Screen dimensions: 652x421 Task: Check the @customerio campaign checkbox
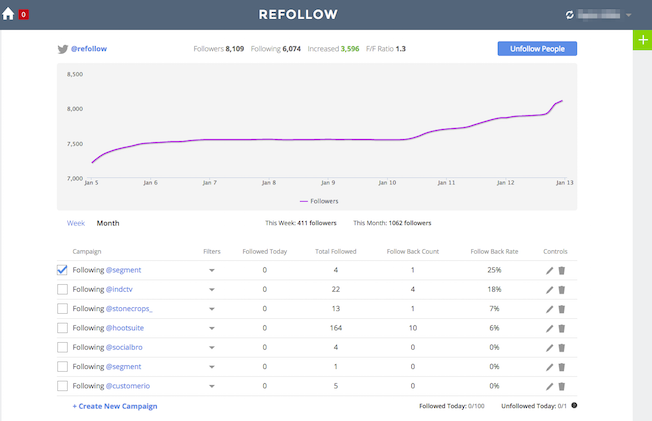tap(62, 386)
